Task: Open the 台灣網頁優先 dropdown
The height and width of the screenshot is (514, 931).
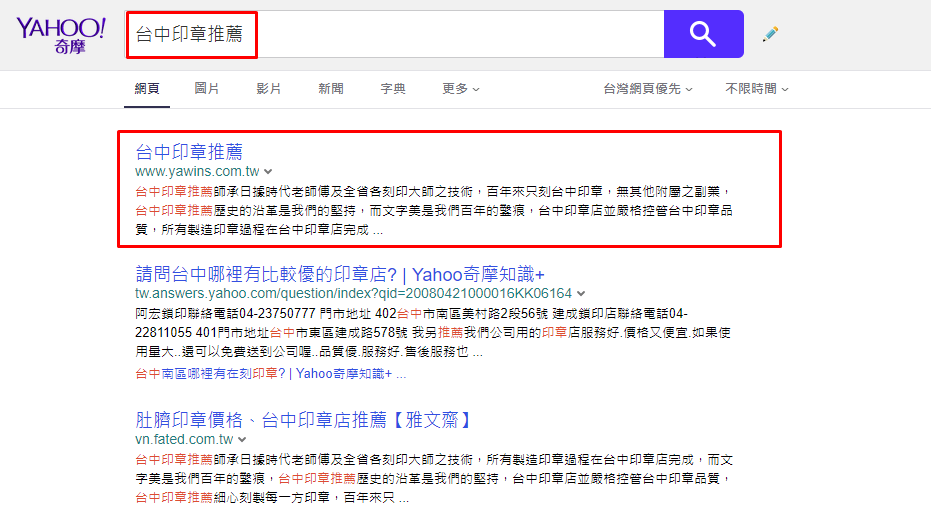Action: pos(648,89)
